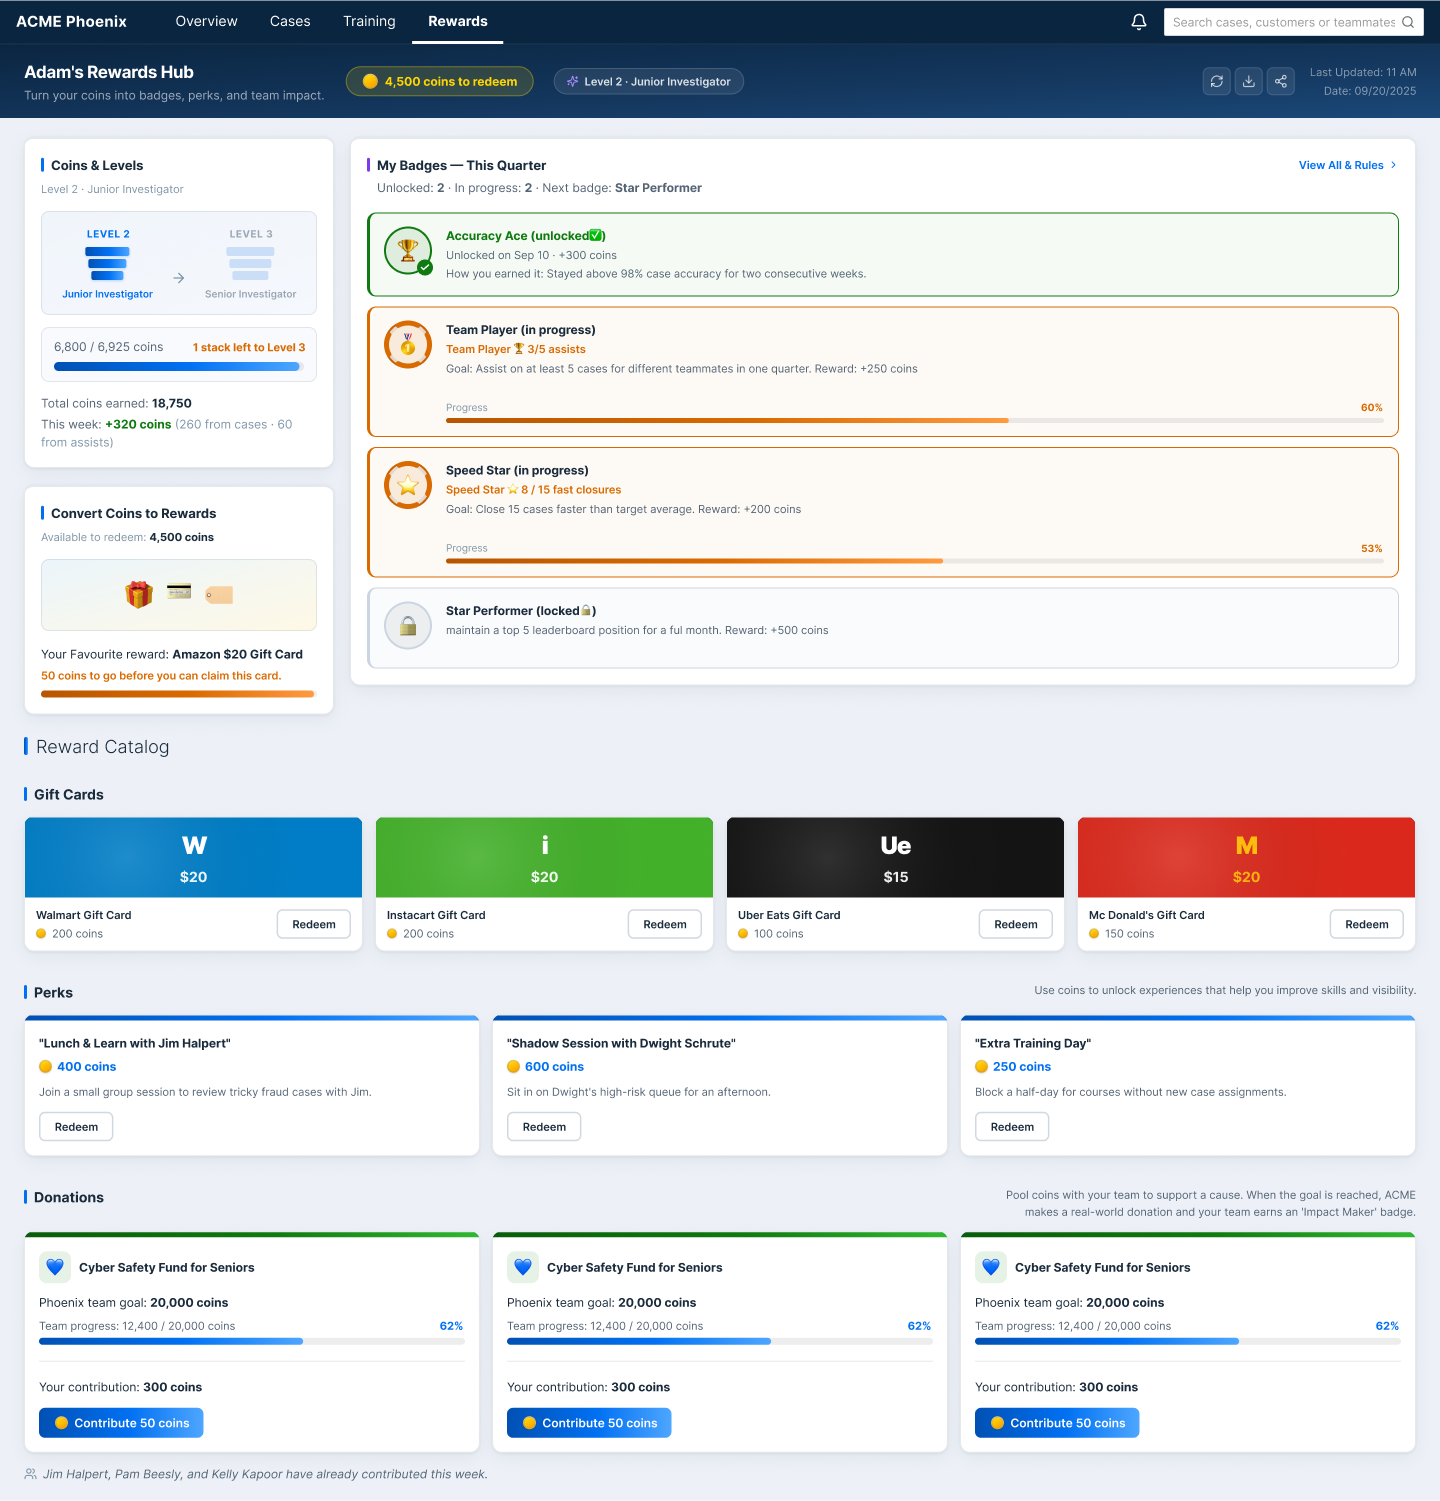This screenshot has height=1501, width=1440.
Task: Click the Uber Eats gift card banner
Action: pyautogui.click(x=895, y=858)
